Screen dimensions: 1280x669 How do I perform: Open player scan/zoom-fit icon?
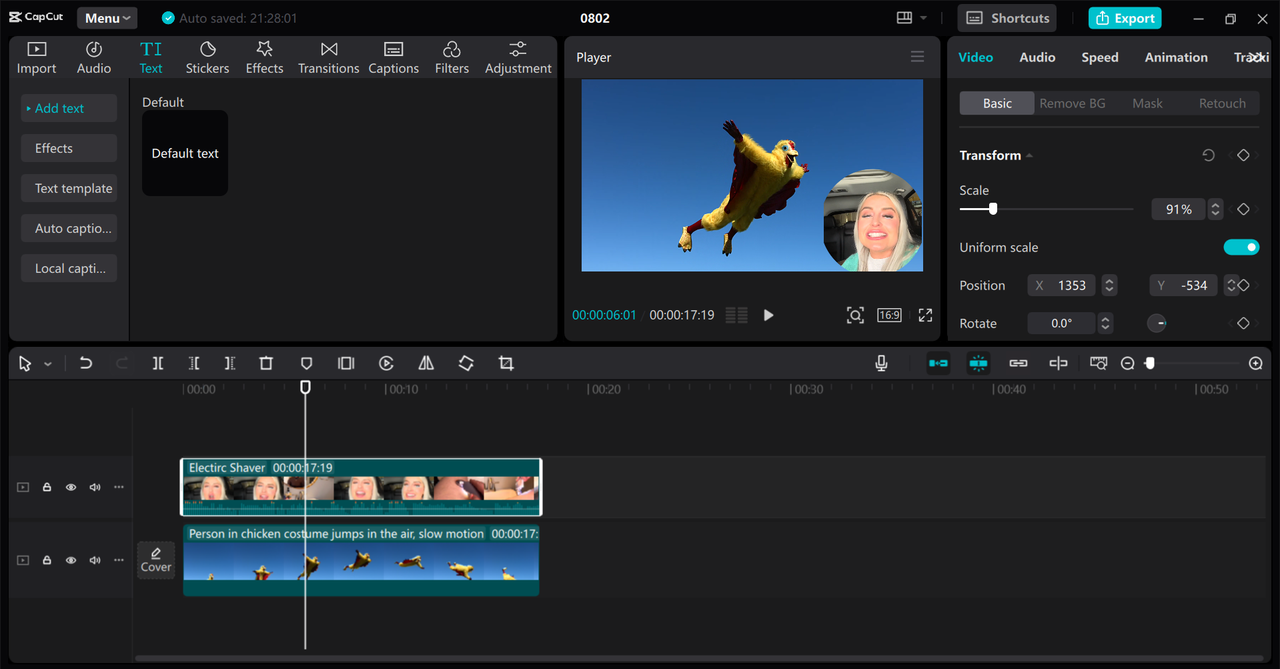click(855, 315)
